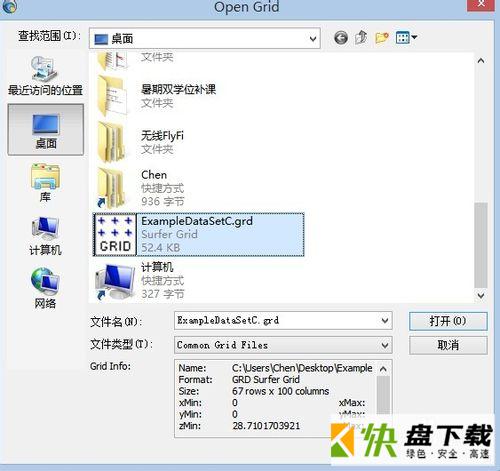Close the Open Grid dialog
The width and height of the screenshot is (500, 471).
pyautogui.click(x=481, y=5)
